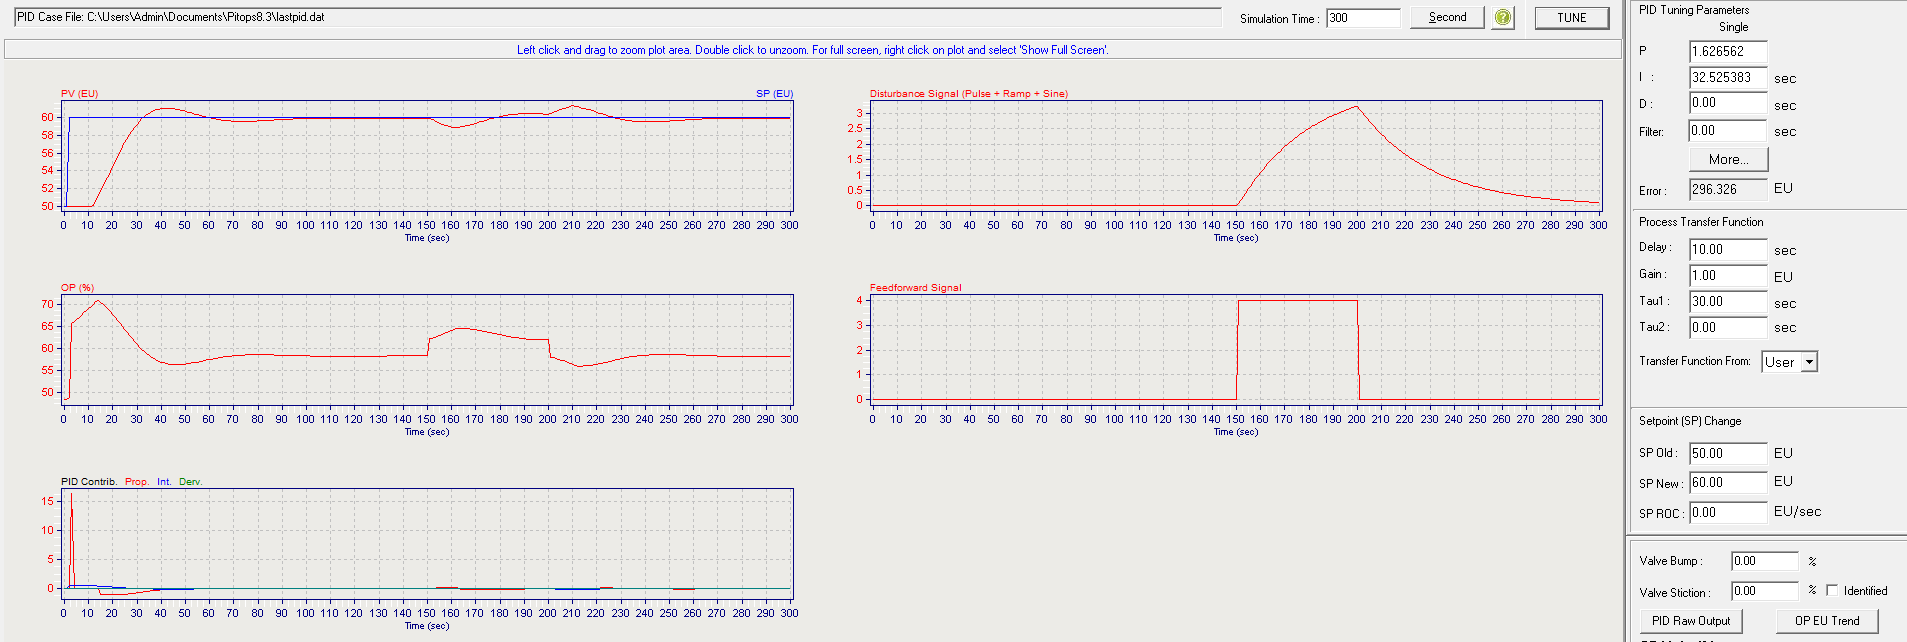Screen dimensions: 1907x642
Task: Click the Integral (I) value field
Action: (x=1727, y=77)
